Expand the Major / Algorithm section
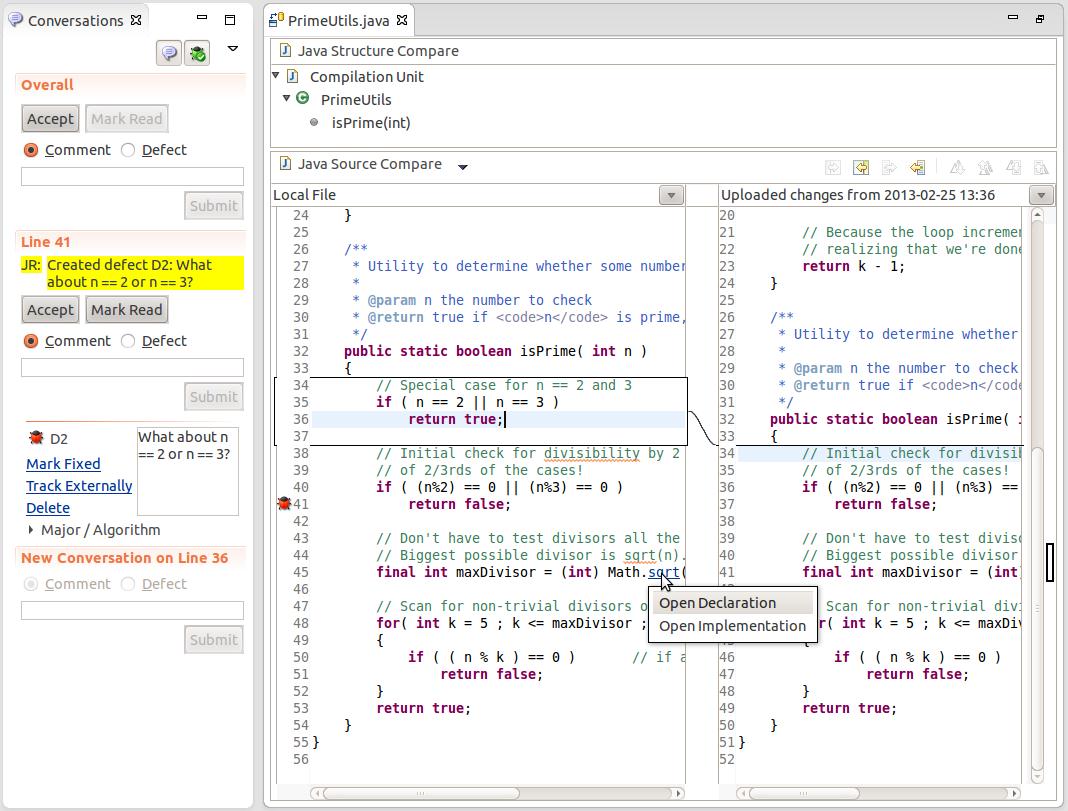 pyautogui.click(x=31, y=529)
